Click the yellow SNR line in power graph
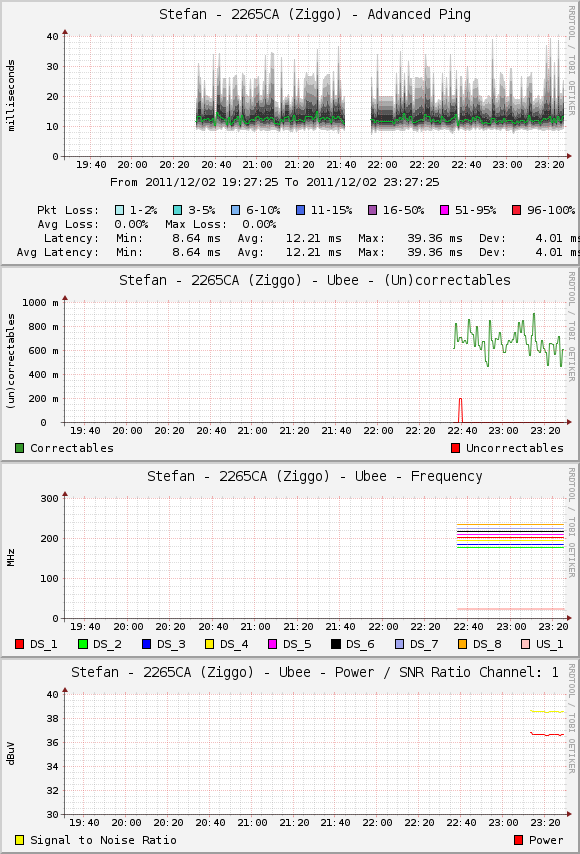The image size is (580, 854). [547, 711]
